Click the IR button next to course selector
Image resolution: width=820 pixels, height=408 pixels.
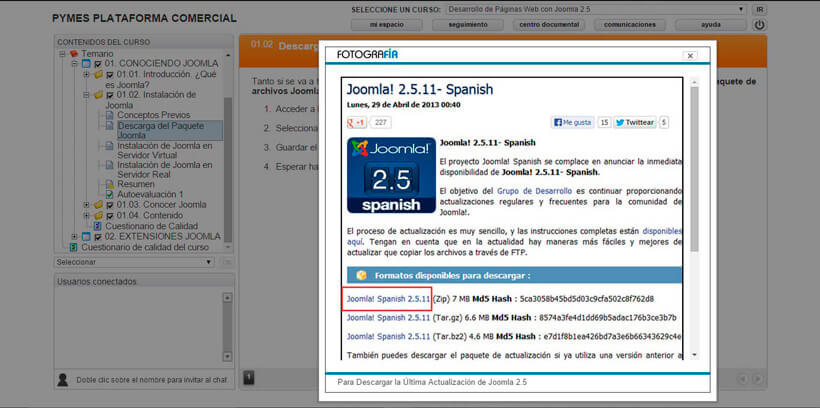[759, 9]
